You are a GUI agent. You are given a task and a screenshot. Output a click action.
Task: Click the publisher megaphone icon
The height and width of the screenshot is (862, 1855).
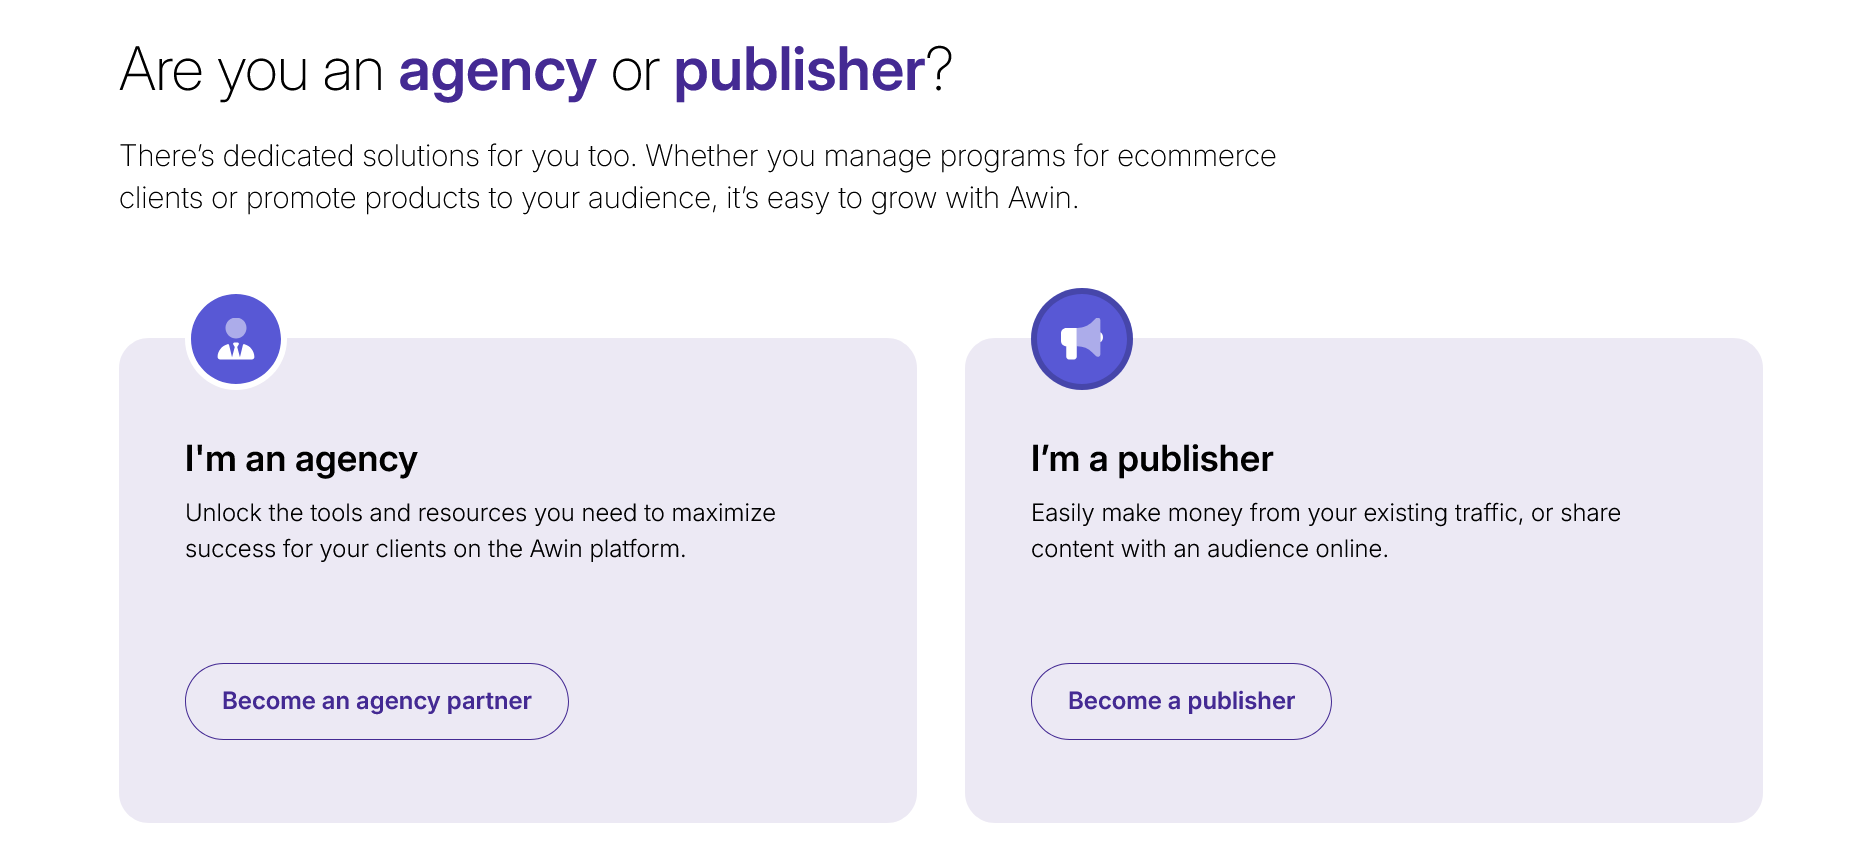click(x=1081, y=339)
